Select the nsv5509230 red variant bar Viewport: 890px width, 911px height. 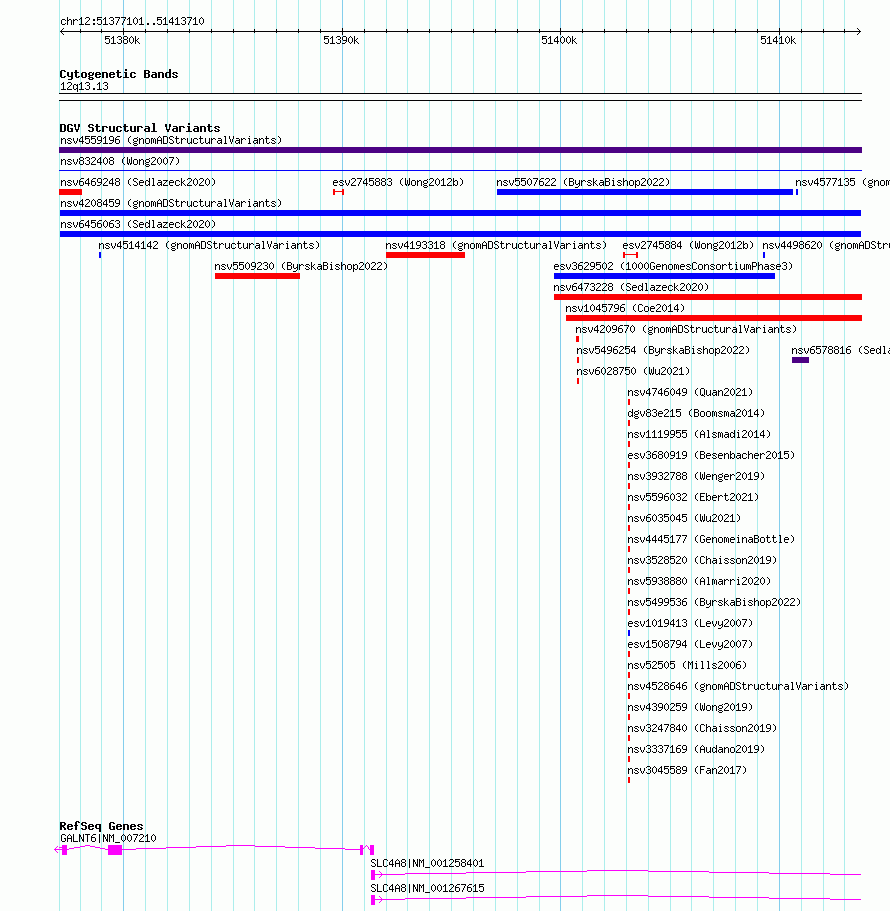pyautogui.click(x=257, y=275)
